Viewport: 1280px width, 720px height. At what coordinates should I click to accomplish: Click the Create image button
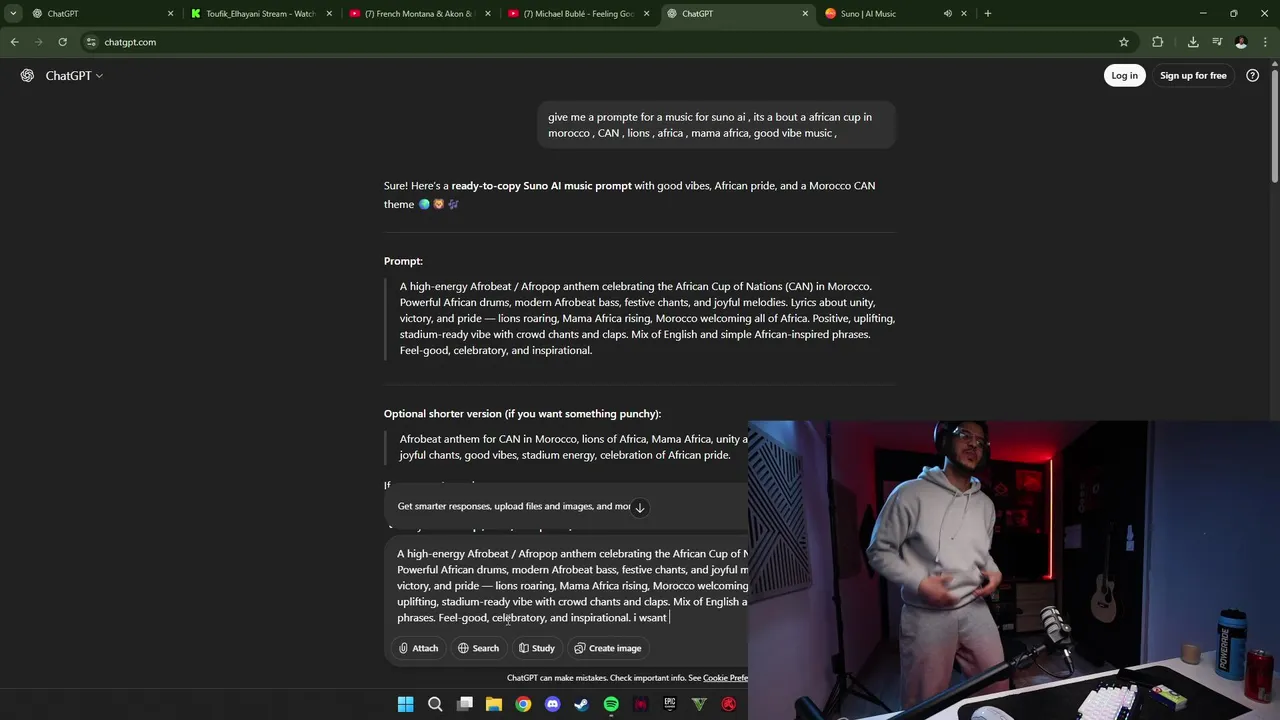coord(608,648)
